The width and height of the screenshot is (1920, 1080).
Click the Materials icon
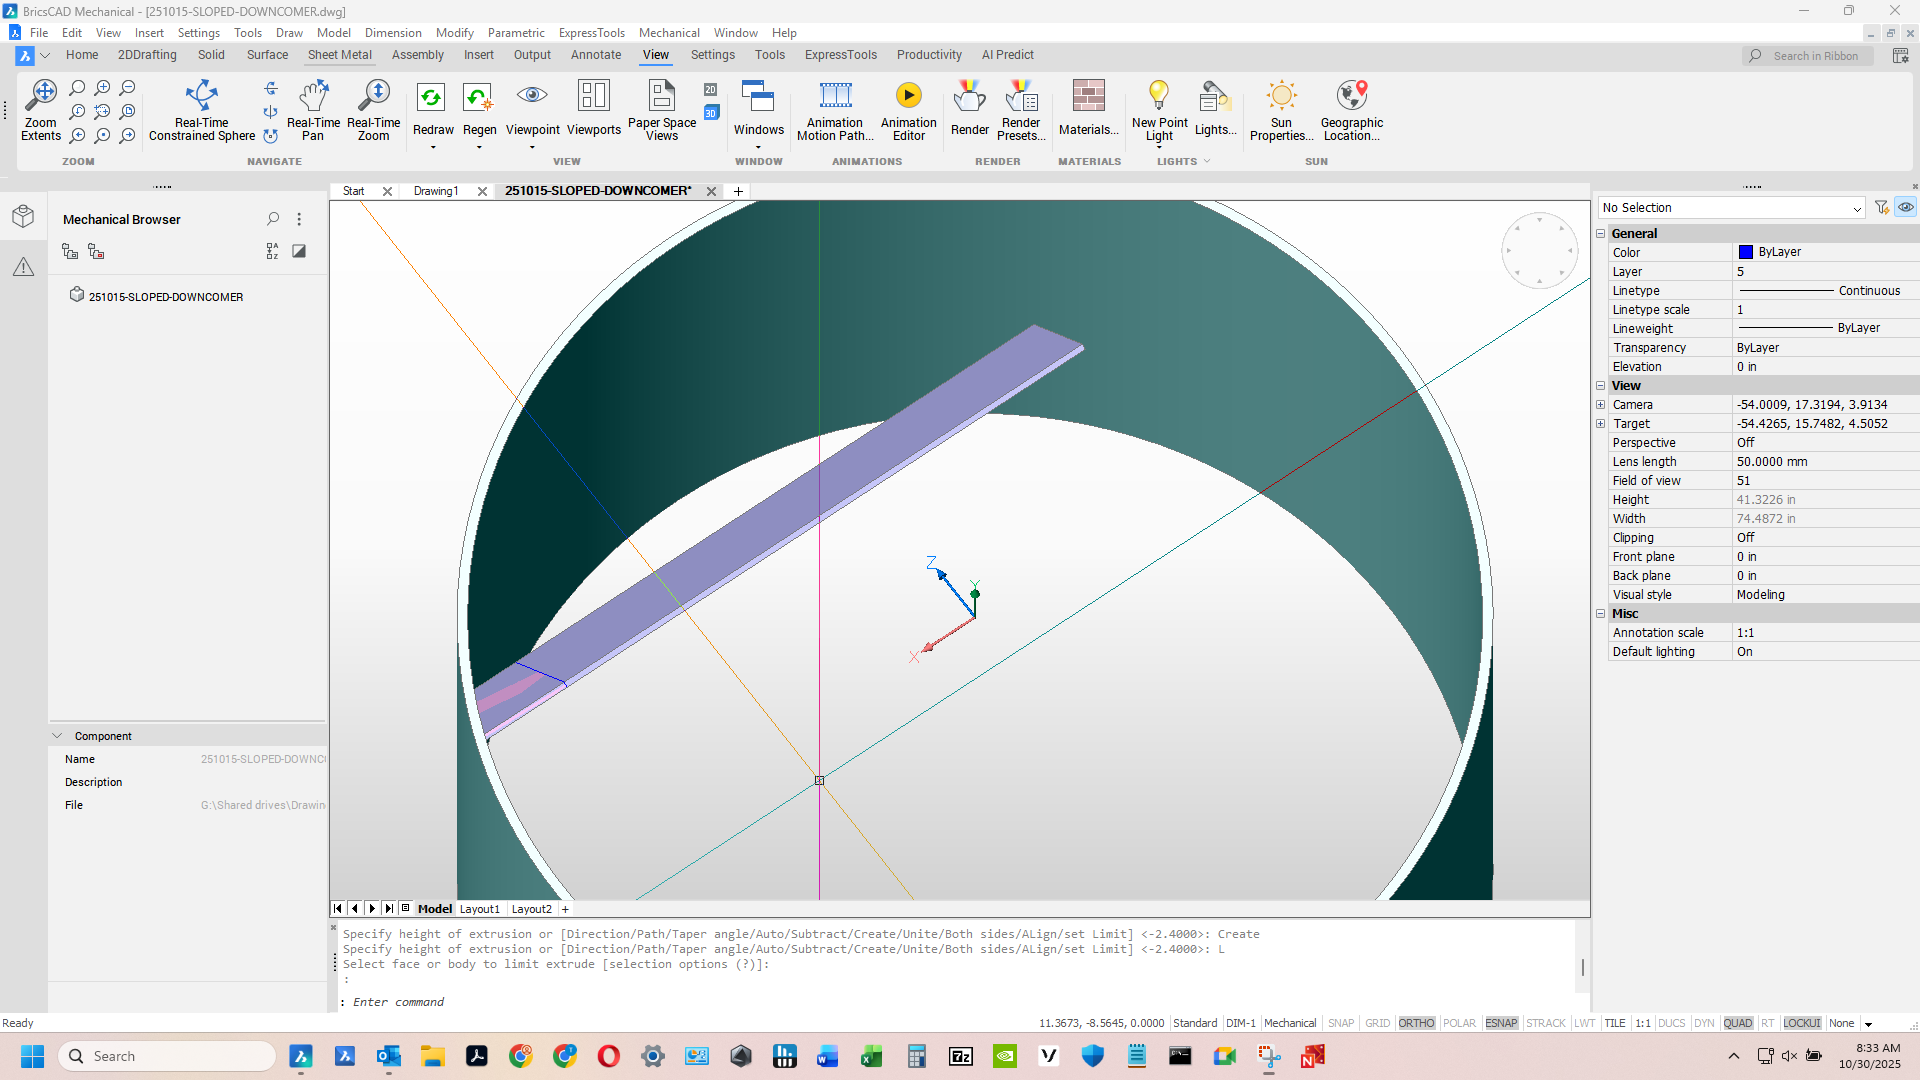(1088, 98)
